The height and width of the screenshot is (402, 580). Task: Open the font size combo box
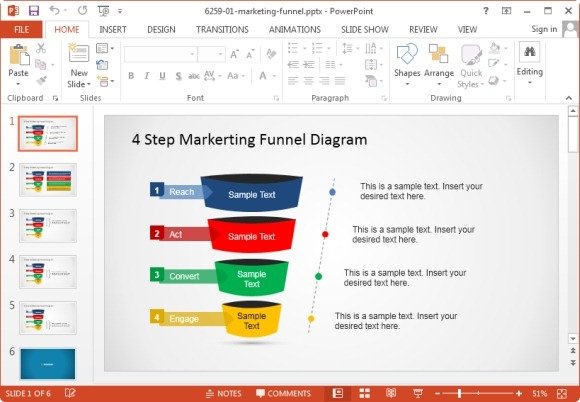(211, 54)
